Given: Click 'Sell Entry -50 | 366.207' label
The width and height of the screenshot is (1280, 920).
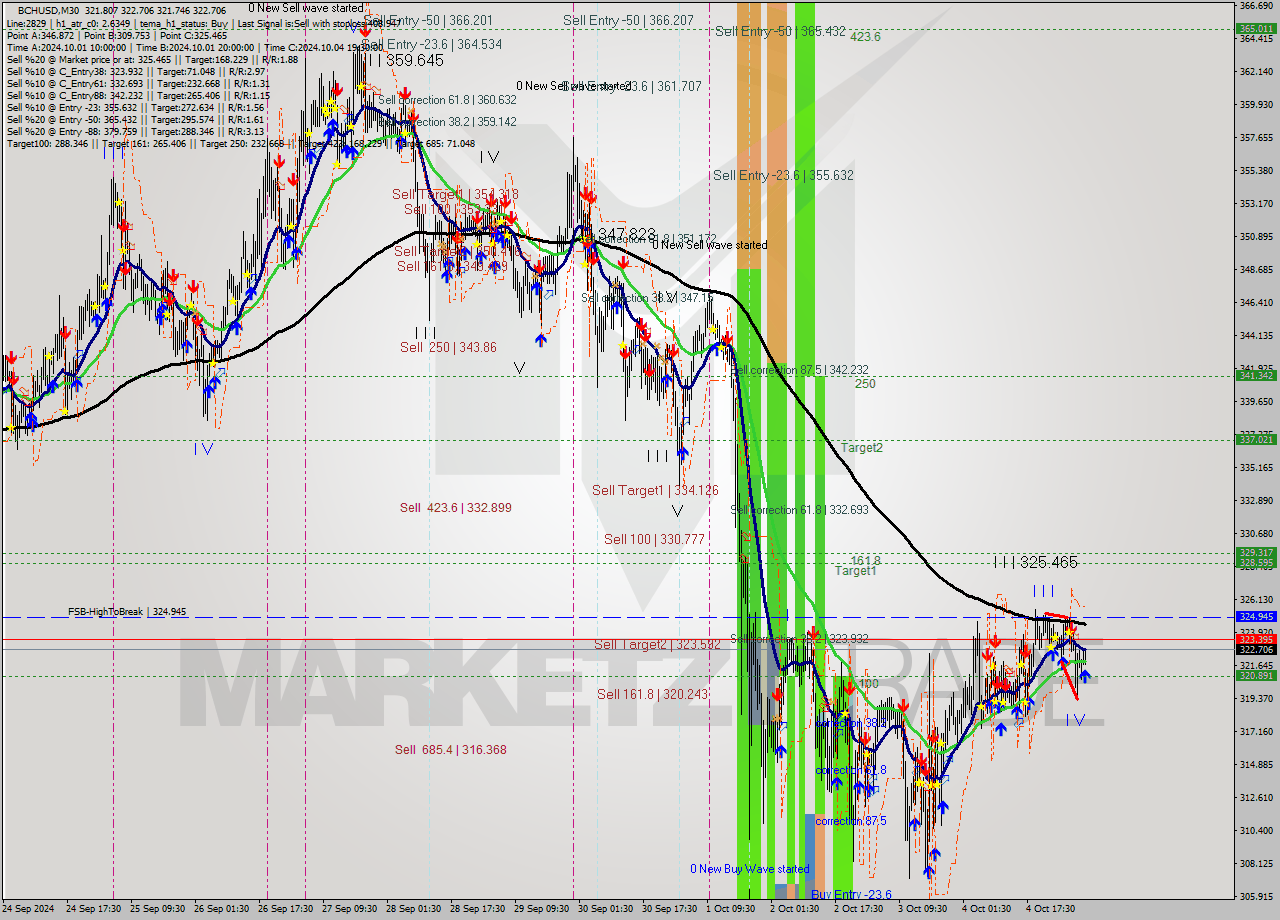Looking at the screenshot, I should (628, 20).
